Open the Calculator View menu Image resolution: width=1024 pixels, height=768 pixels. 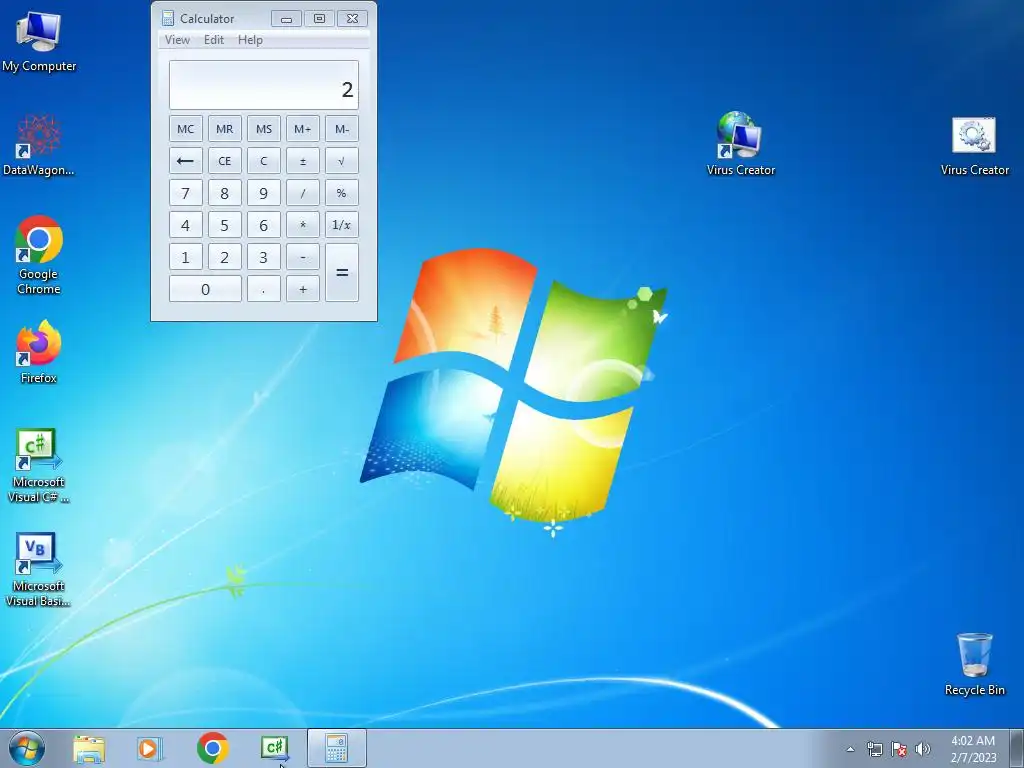[177, 40]
